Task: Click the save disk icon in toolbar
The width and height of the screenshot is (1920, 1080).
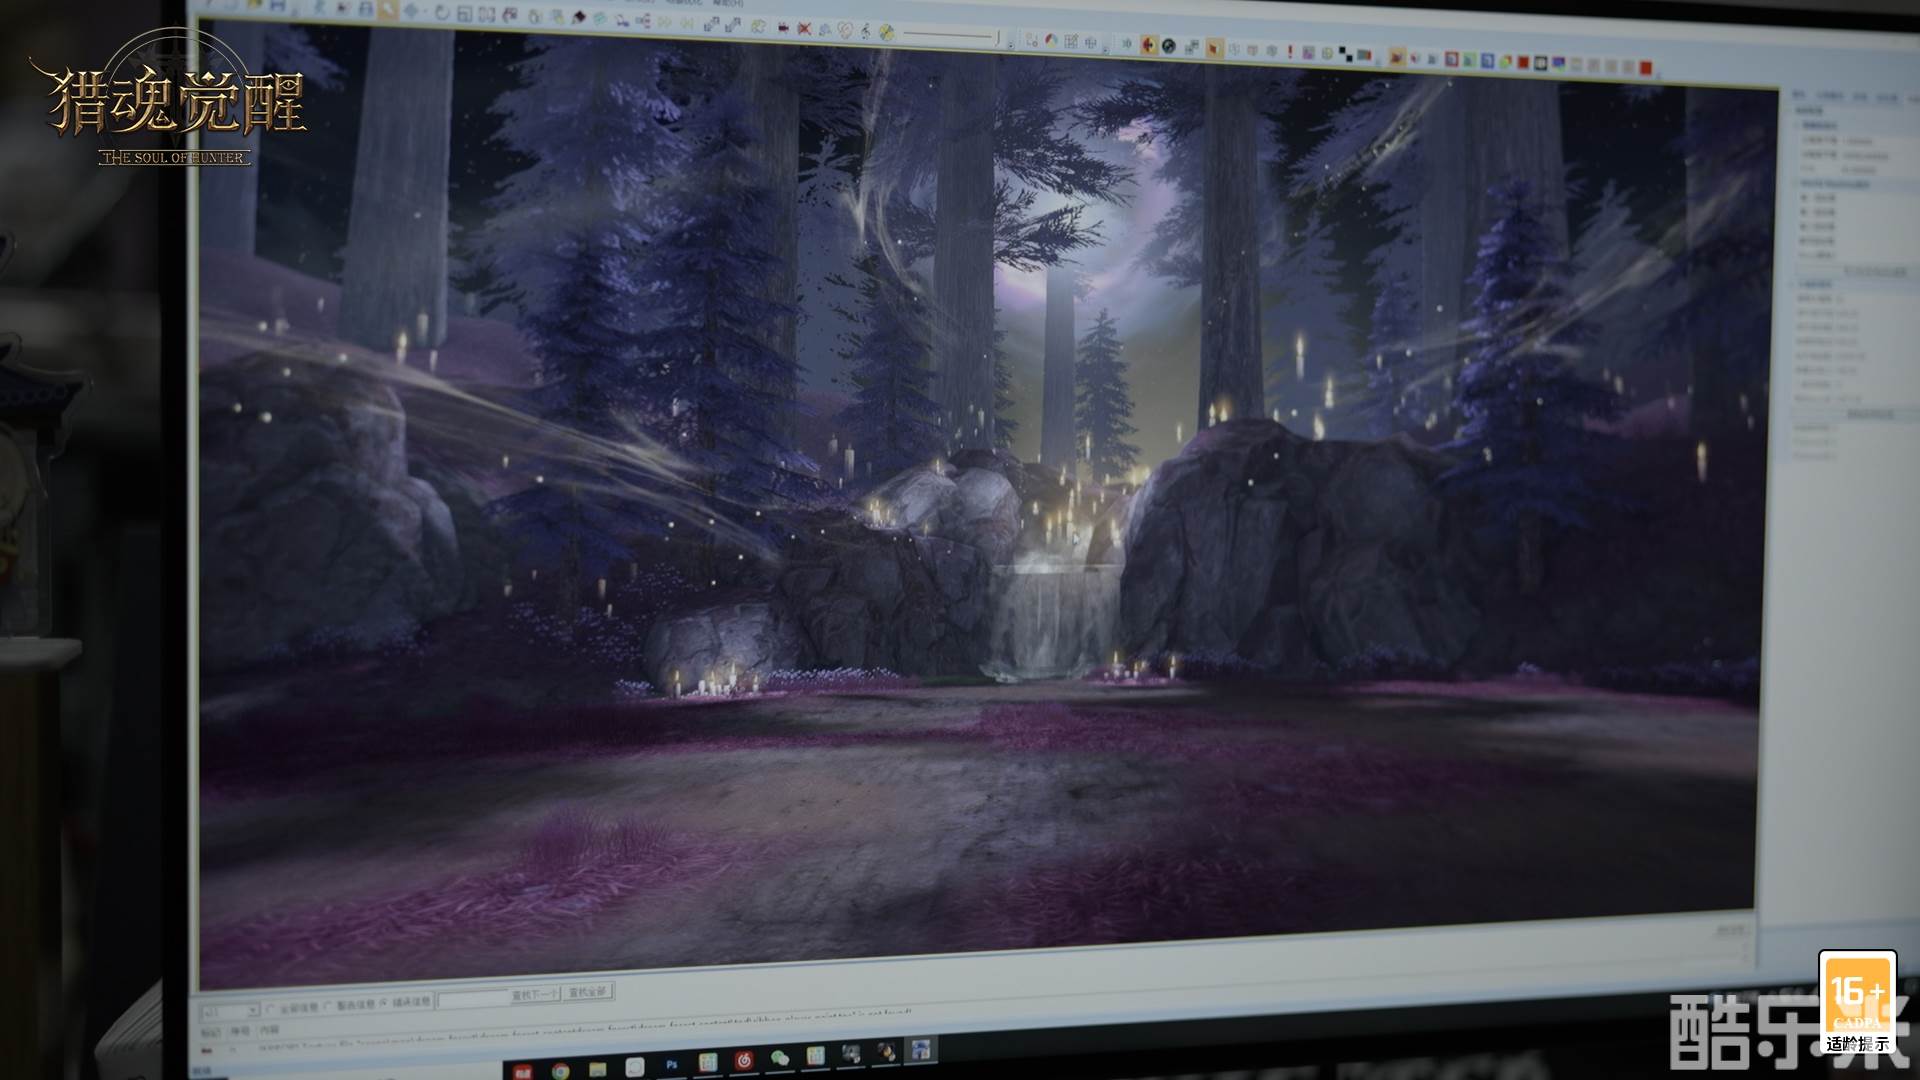Action: (278, 6)
